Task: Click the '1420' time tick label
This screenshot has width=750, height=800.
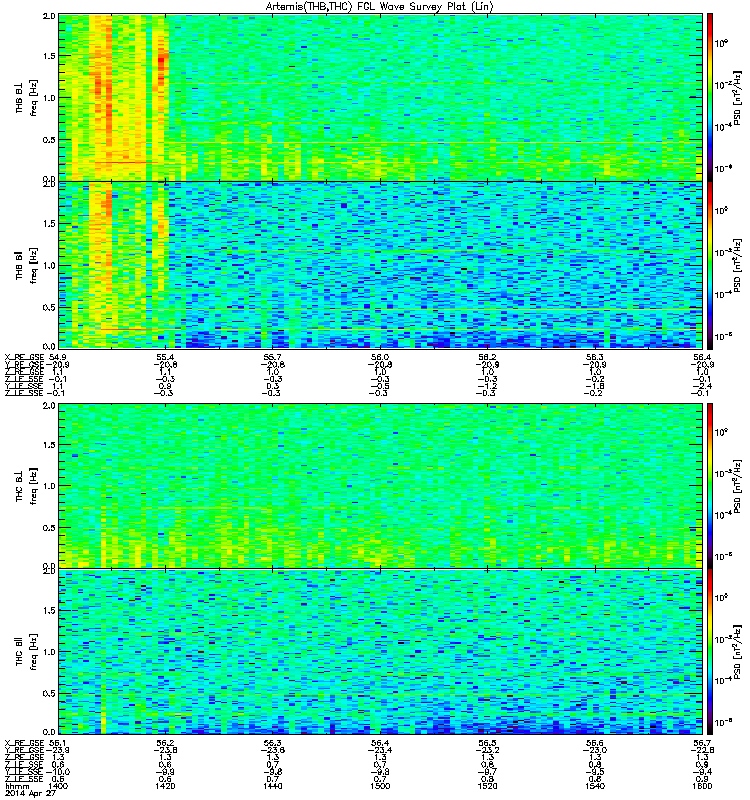Action: click(x=165, y=786)
